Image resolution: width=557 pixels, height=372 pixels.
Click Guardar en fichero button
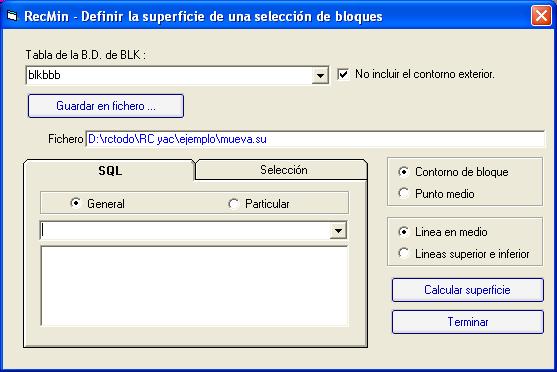coord(106,106)
